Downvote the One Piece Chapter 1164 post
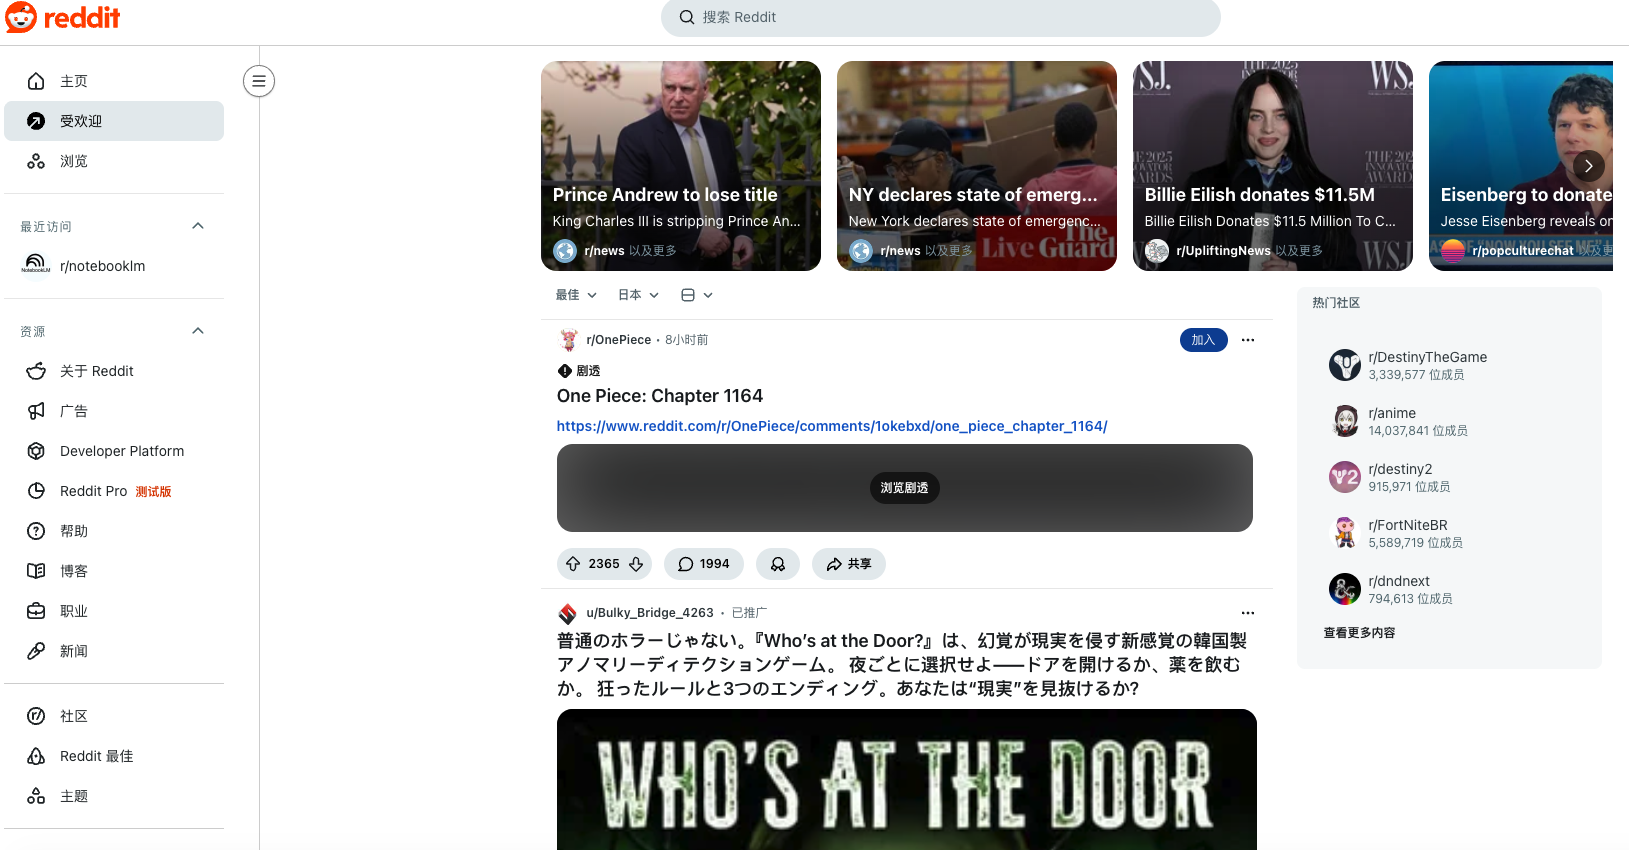 (636, 564)
